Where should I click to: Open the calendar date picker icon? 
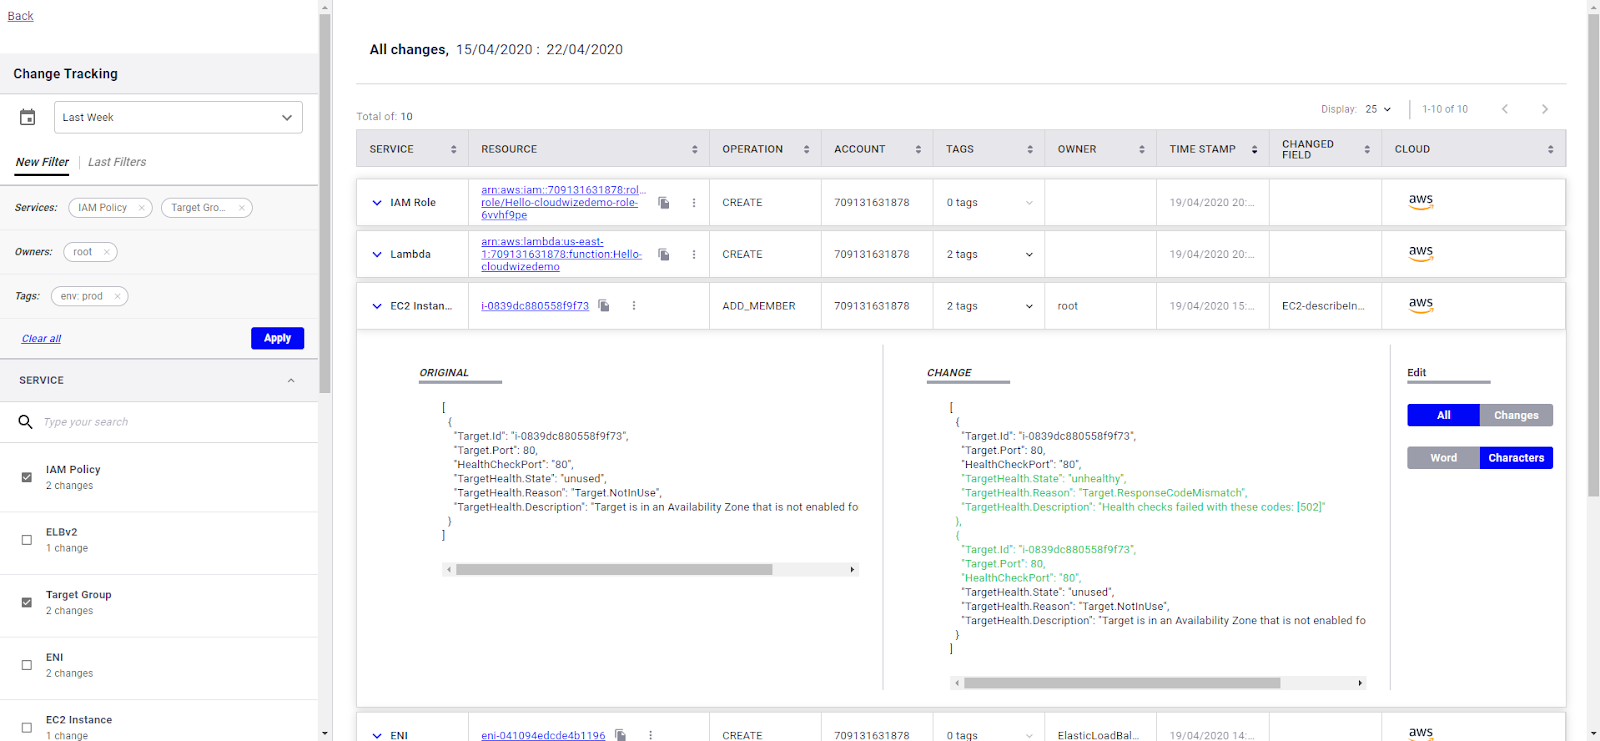(28, 117)
